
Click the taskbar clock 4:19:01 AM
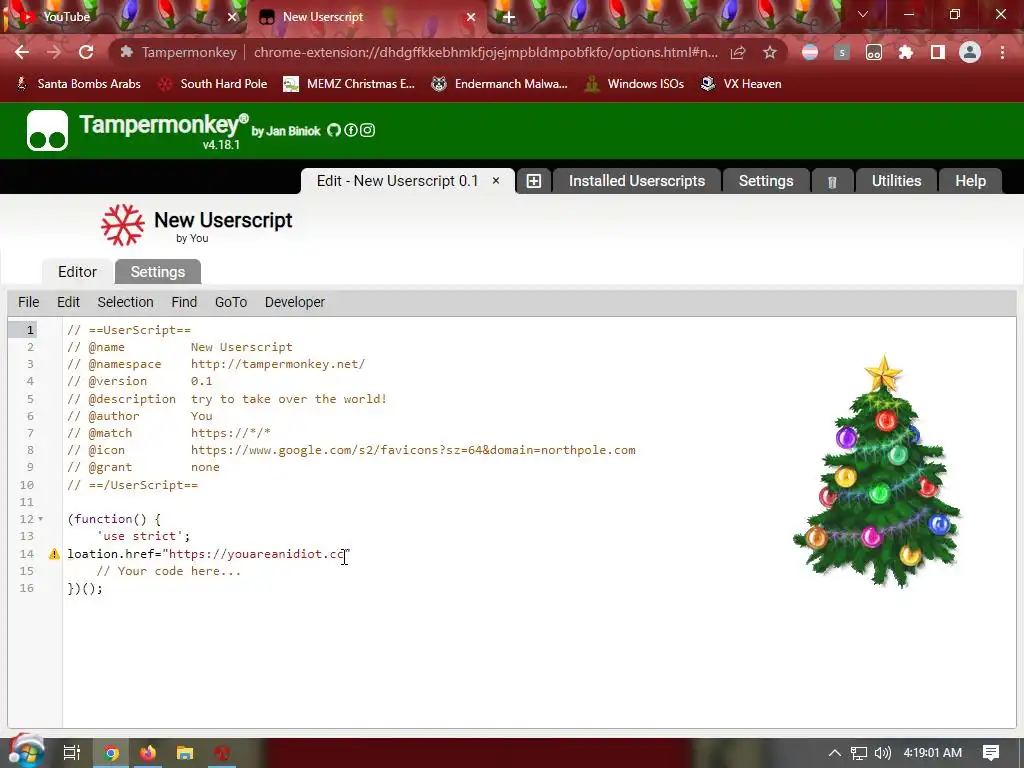coord(933,753)
